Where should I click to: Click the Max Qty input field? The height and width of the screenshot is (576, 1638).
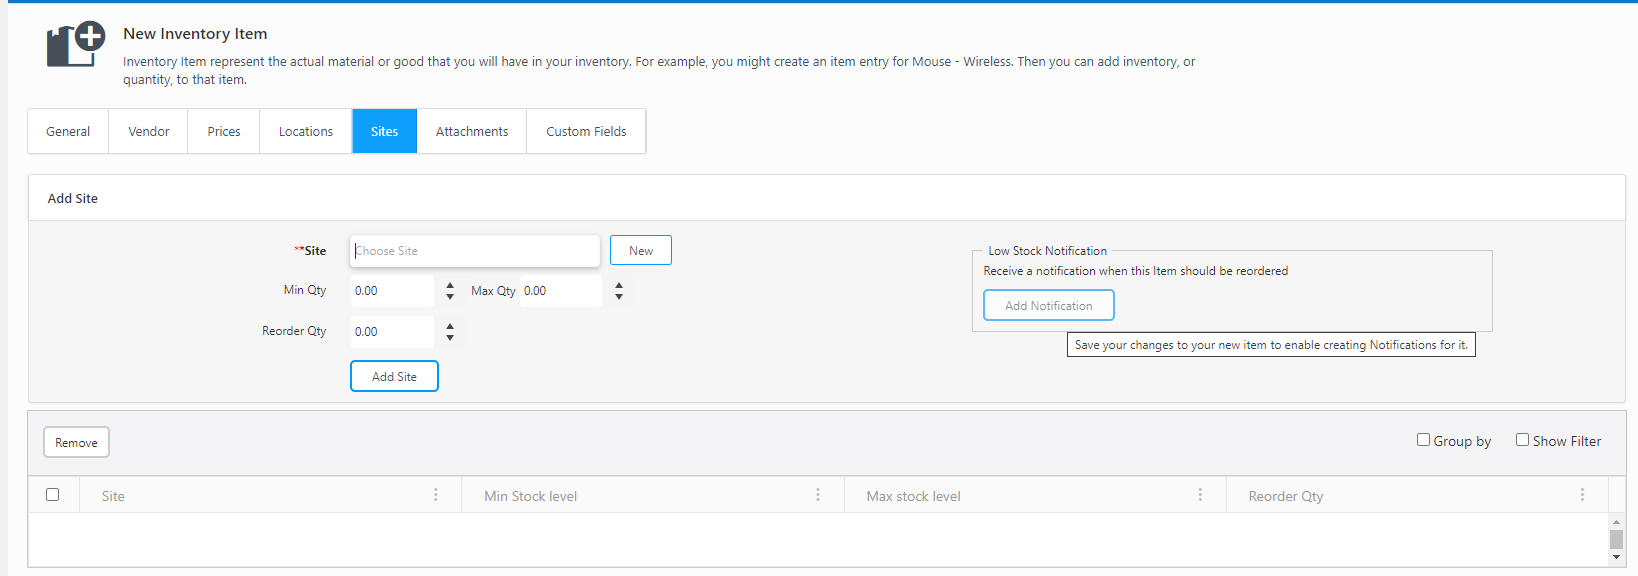tap(560, 291)
